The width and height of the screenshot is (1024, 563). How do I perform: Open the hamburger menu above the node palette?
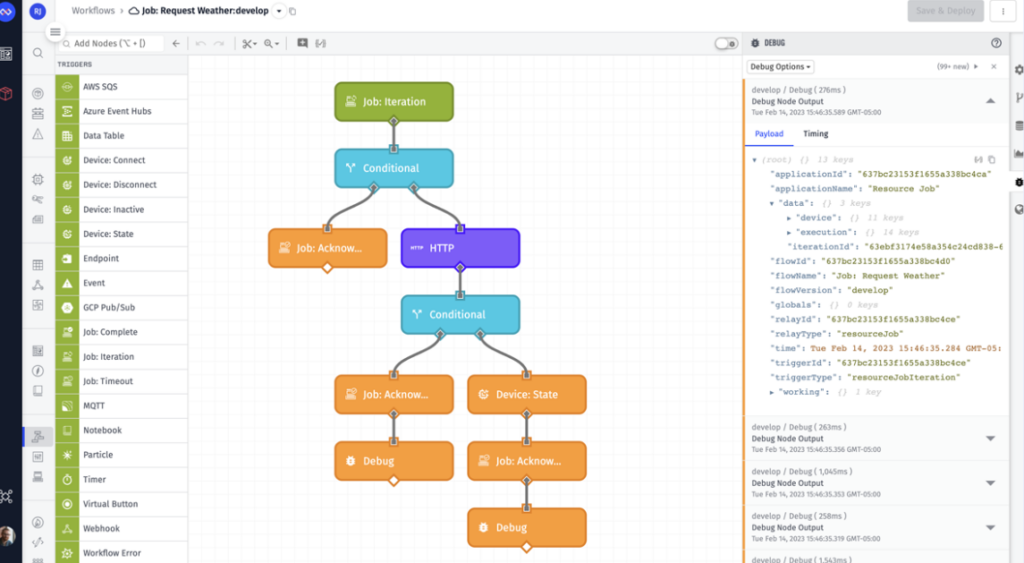(55, 32)
